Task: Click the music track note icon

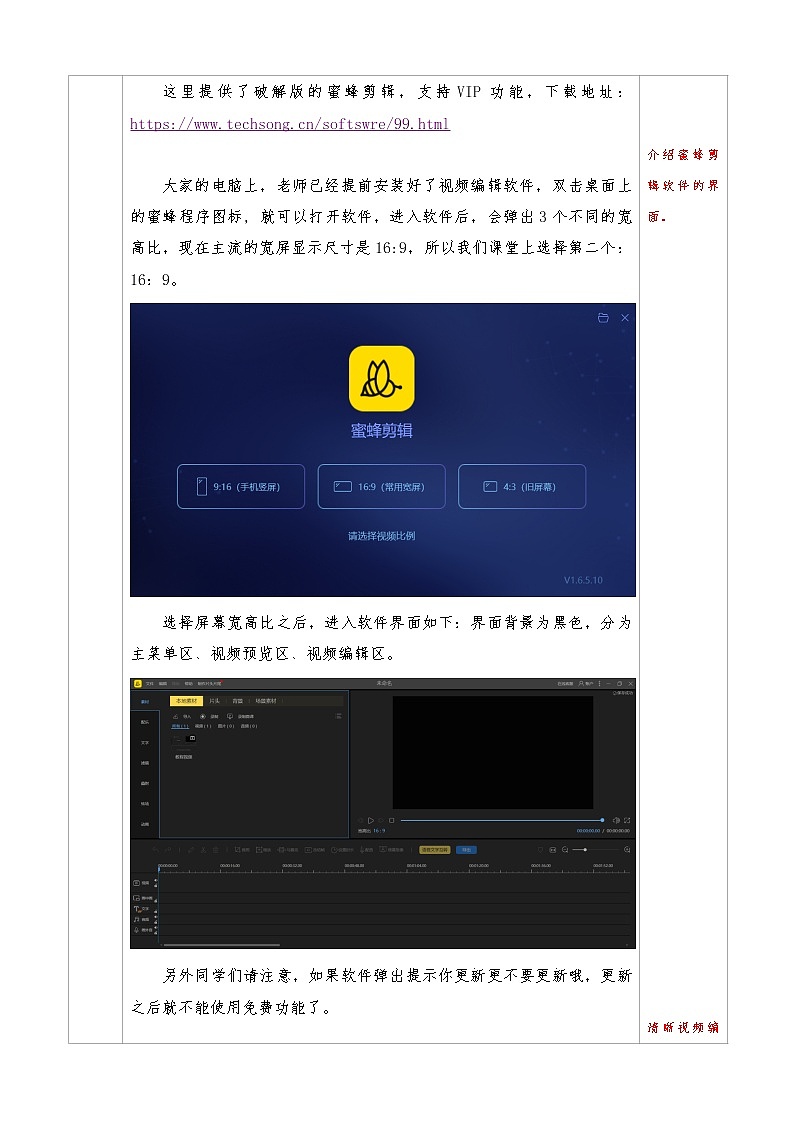Action: point(136,919)
